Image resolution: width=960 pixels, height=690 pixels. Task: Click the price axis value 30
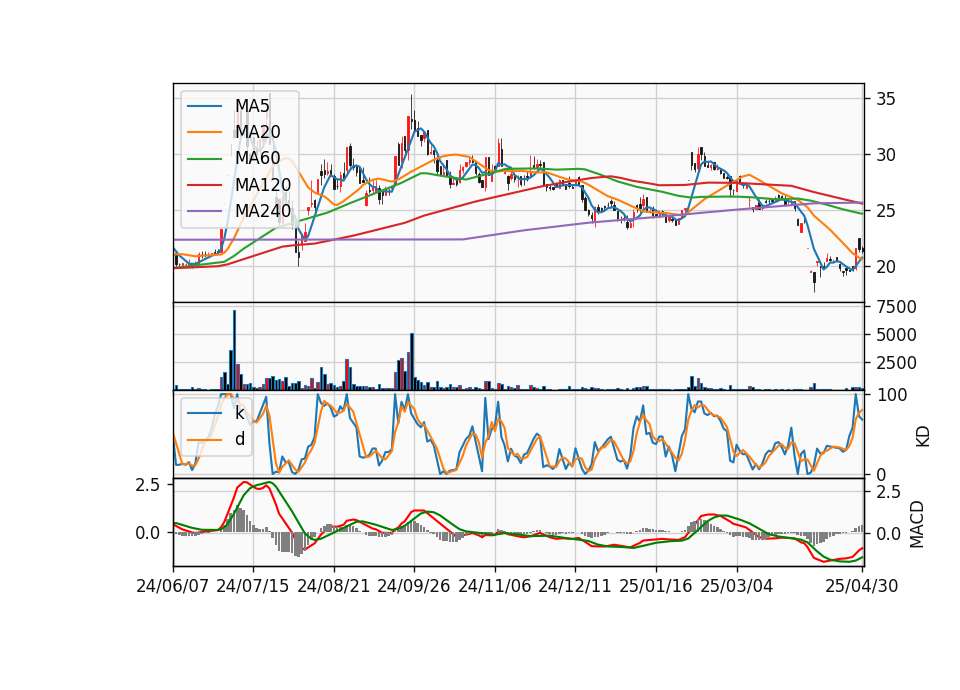coord(886,155)
